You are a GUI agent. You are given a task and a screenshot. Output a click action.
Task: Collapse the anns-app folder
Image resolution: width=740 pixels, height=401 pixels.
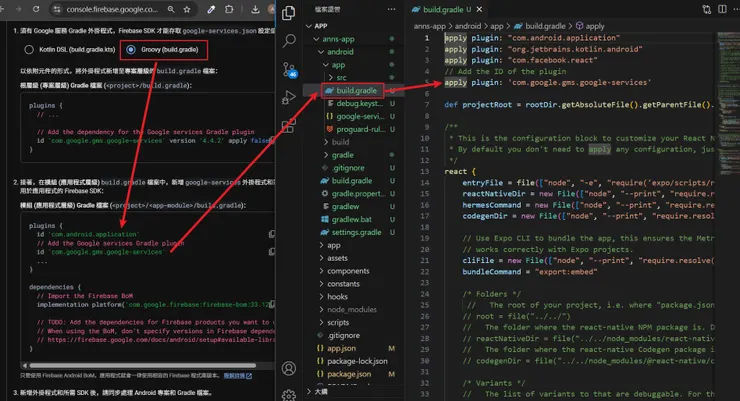(x=316, y=39)
